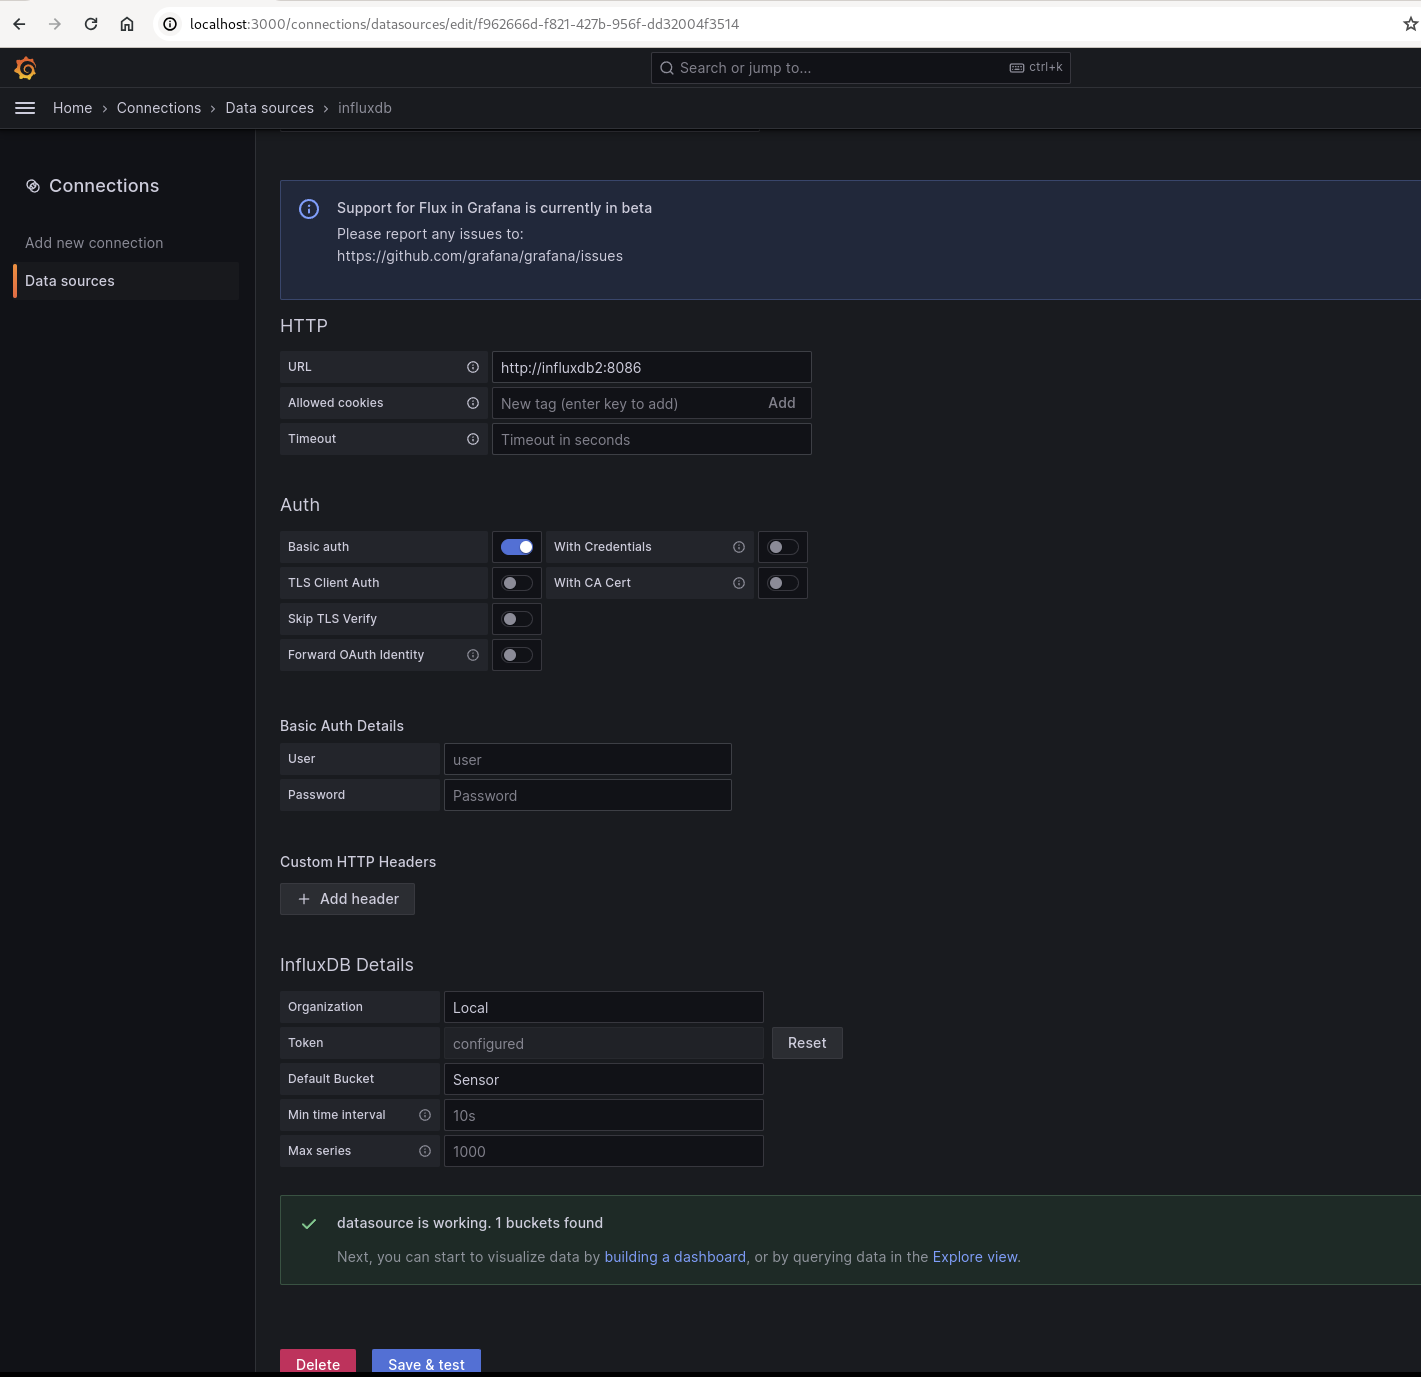The height and width of the screenshot is (1377, 1421).
Task: Click the green success checkmark icon
Action: point(309,1224)
